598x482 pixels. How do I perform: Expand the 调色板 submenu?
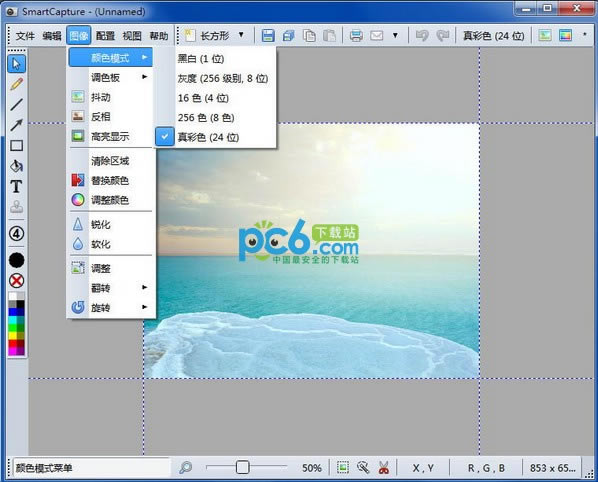point(111,77)
